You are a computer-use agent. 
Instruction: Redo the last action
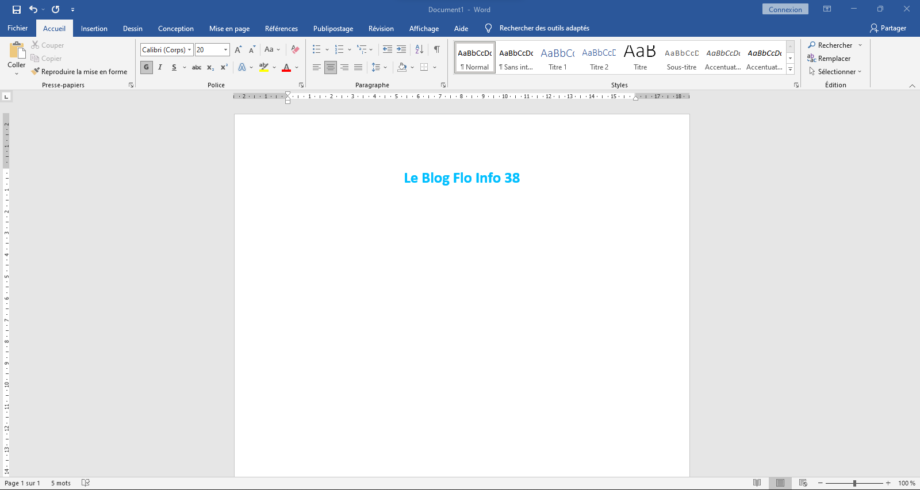(55, 9)
